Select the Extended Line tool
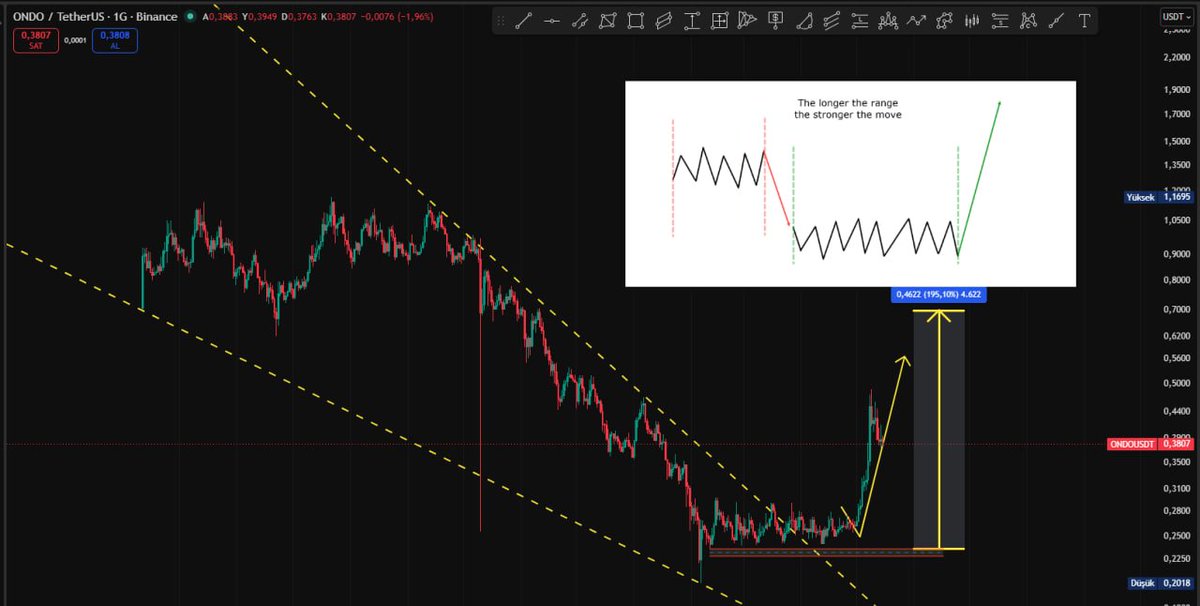This screenshot has height=606, width=1200. click(x=1056, y=21)
